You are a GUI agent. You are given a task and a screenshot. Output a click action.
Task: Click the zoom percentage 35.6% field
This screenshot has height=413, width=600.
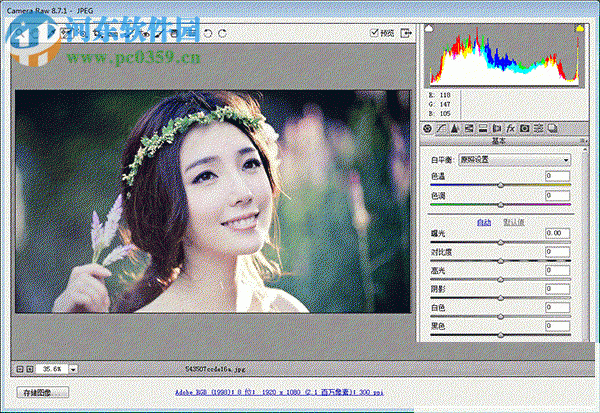tap(52, 369)
